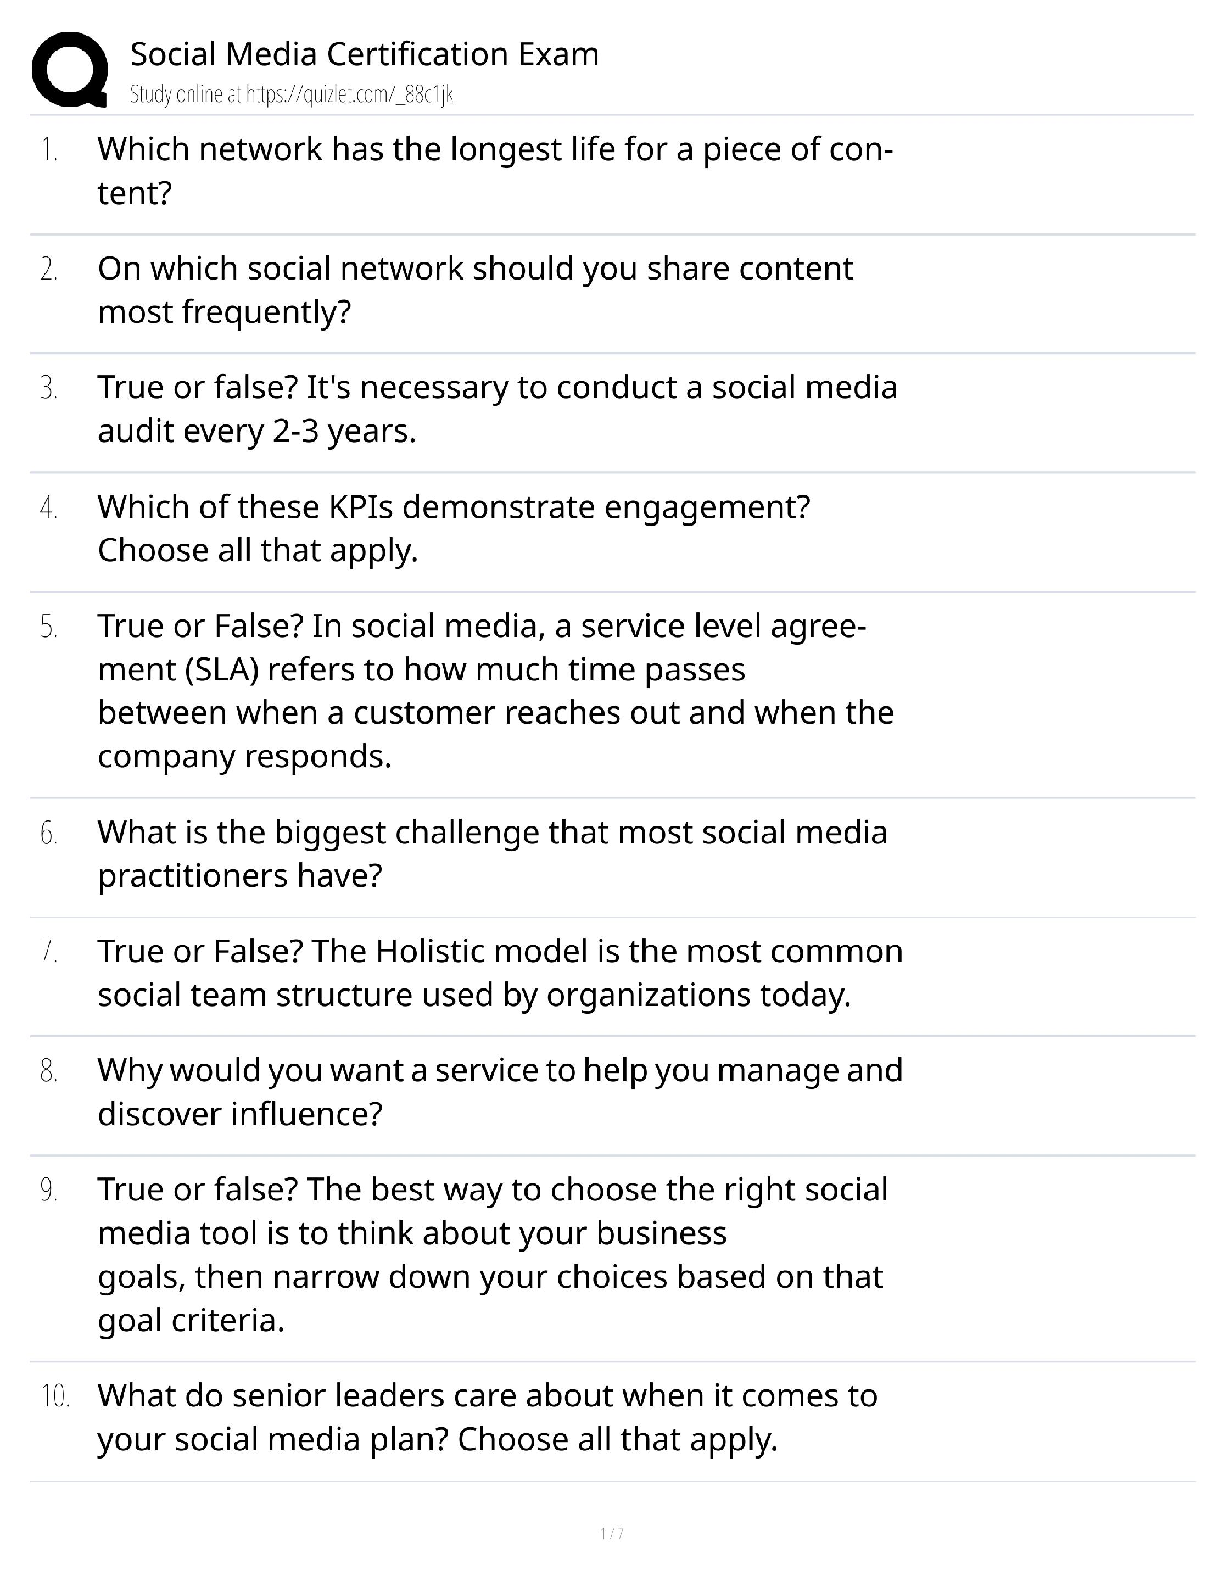Select question 2 about sharing content frequently
Viewport: 1224px width, 1584px height.
tap(475, 290)
